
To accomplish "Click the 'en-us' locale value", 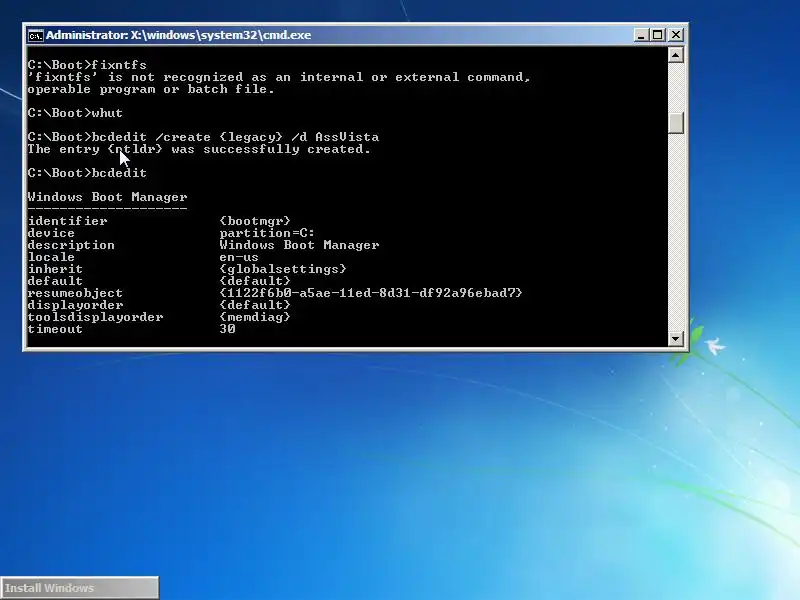I will (x=239, y=257).
